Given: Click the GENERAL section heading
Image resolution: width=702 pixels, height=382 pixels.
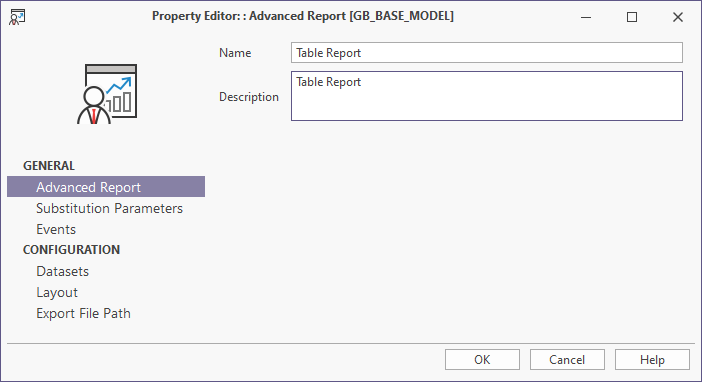Looking at the screenshot, I should [49, 166].
